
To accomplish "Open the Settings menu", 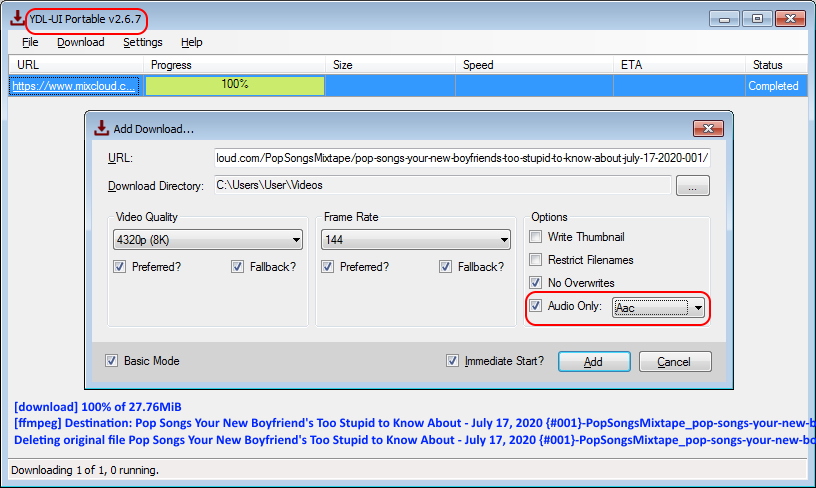I will tap(143, 42).
